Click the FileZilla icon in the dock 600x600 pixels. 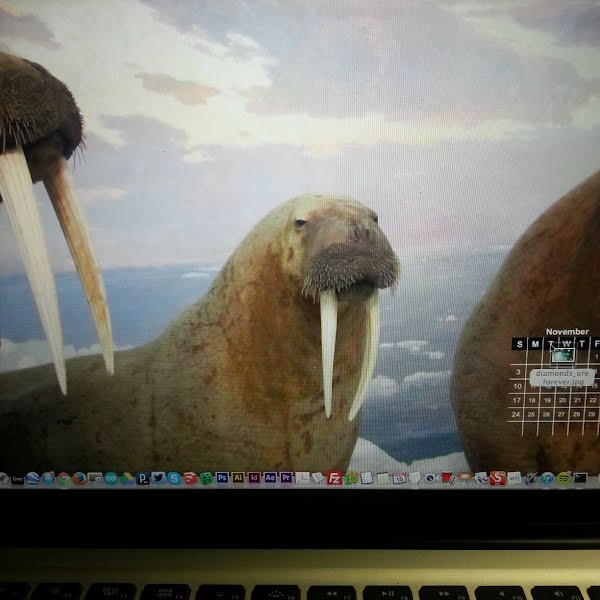pos(334,478)
